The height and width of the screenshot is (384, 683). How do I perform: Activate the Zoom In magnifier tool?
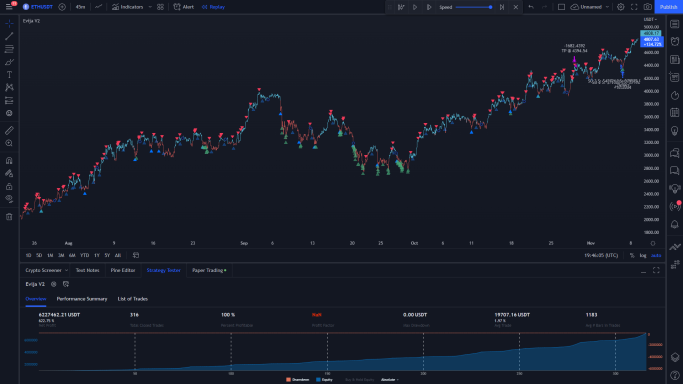pos(9,143)
